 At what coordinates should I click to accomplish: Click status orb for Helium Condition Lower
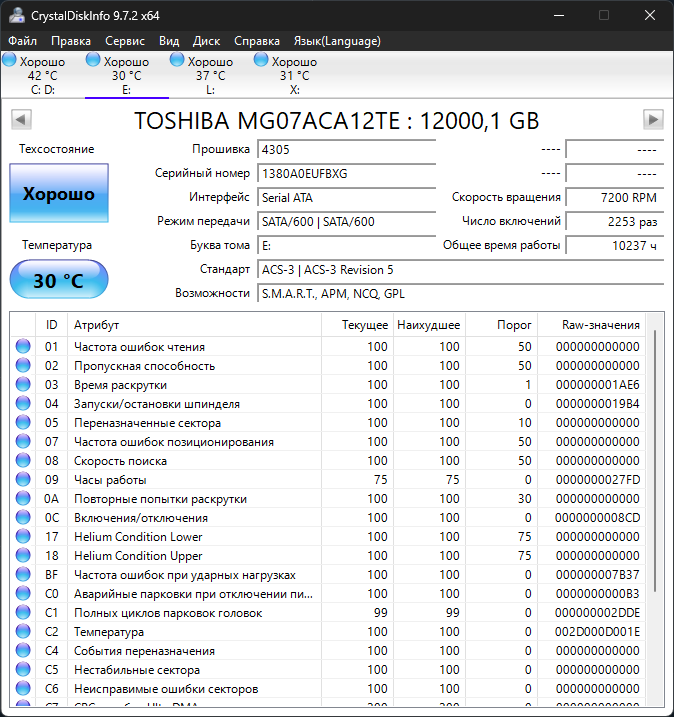coord(23,536)
